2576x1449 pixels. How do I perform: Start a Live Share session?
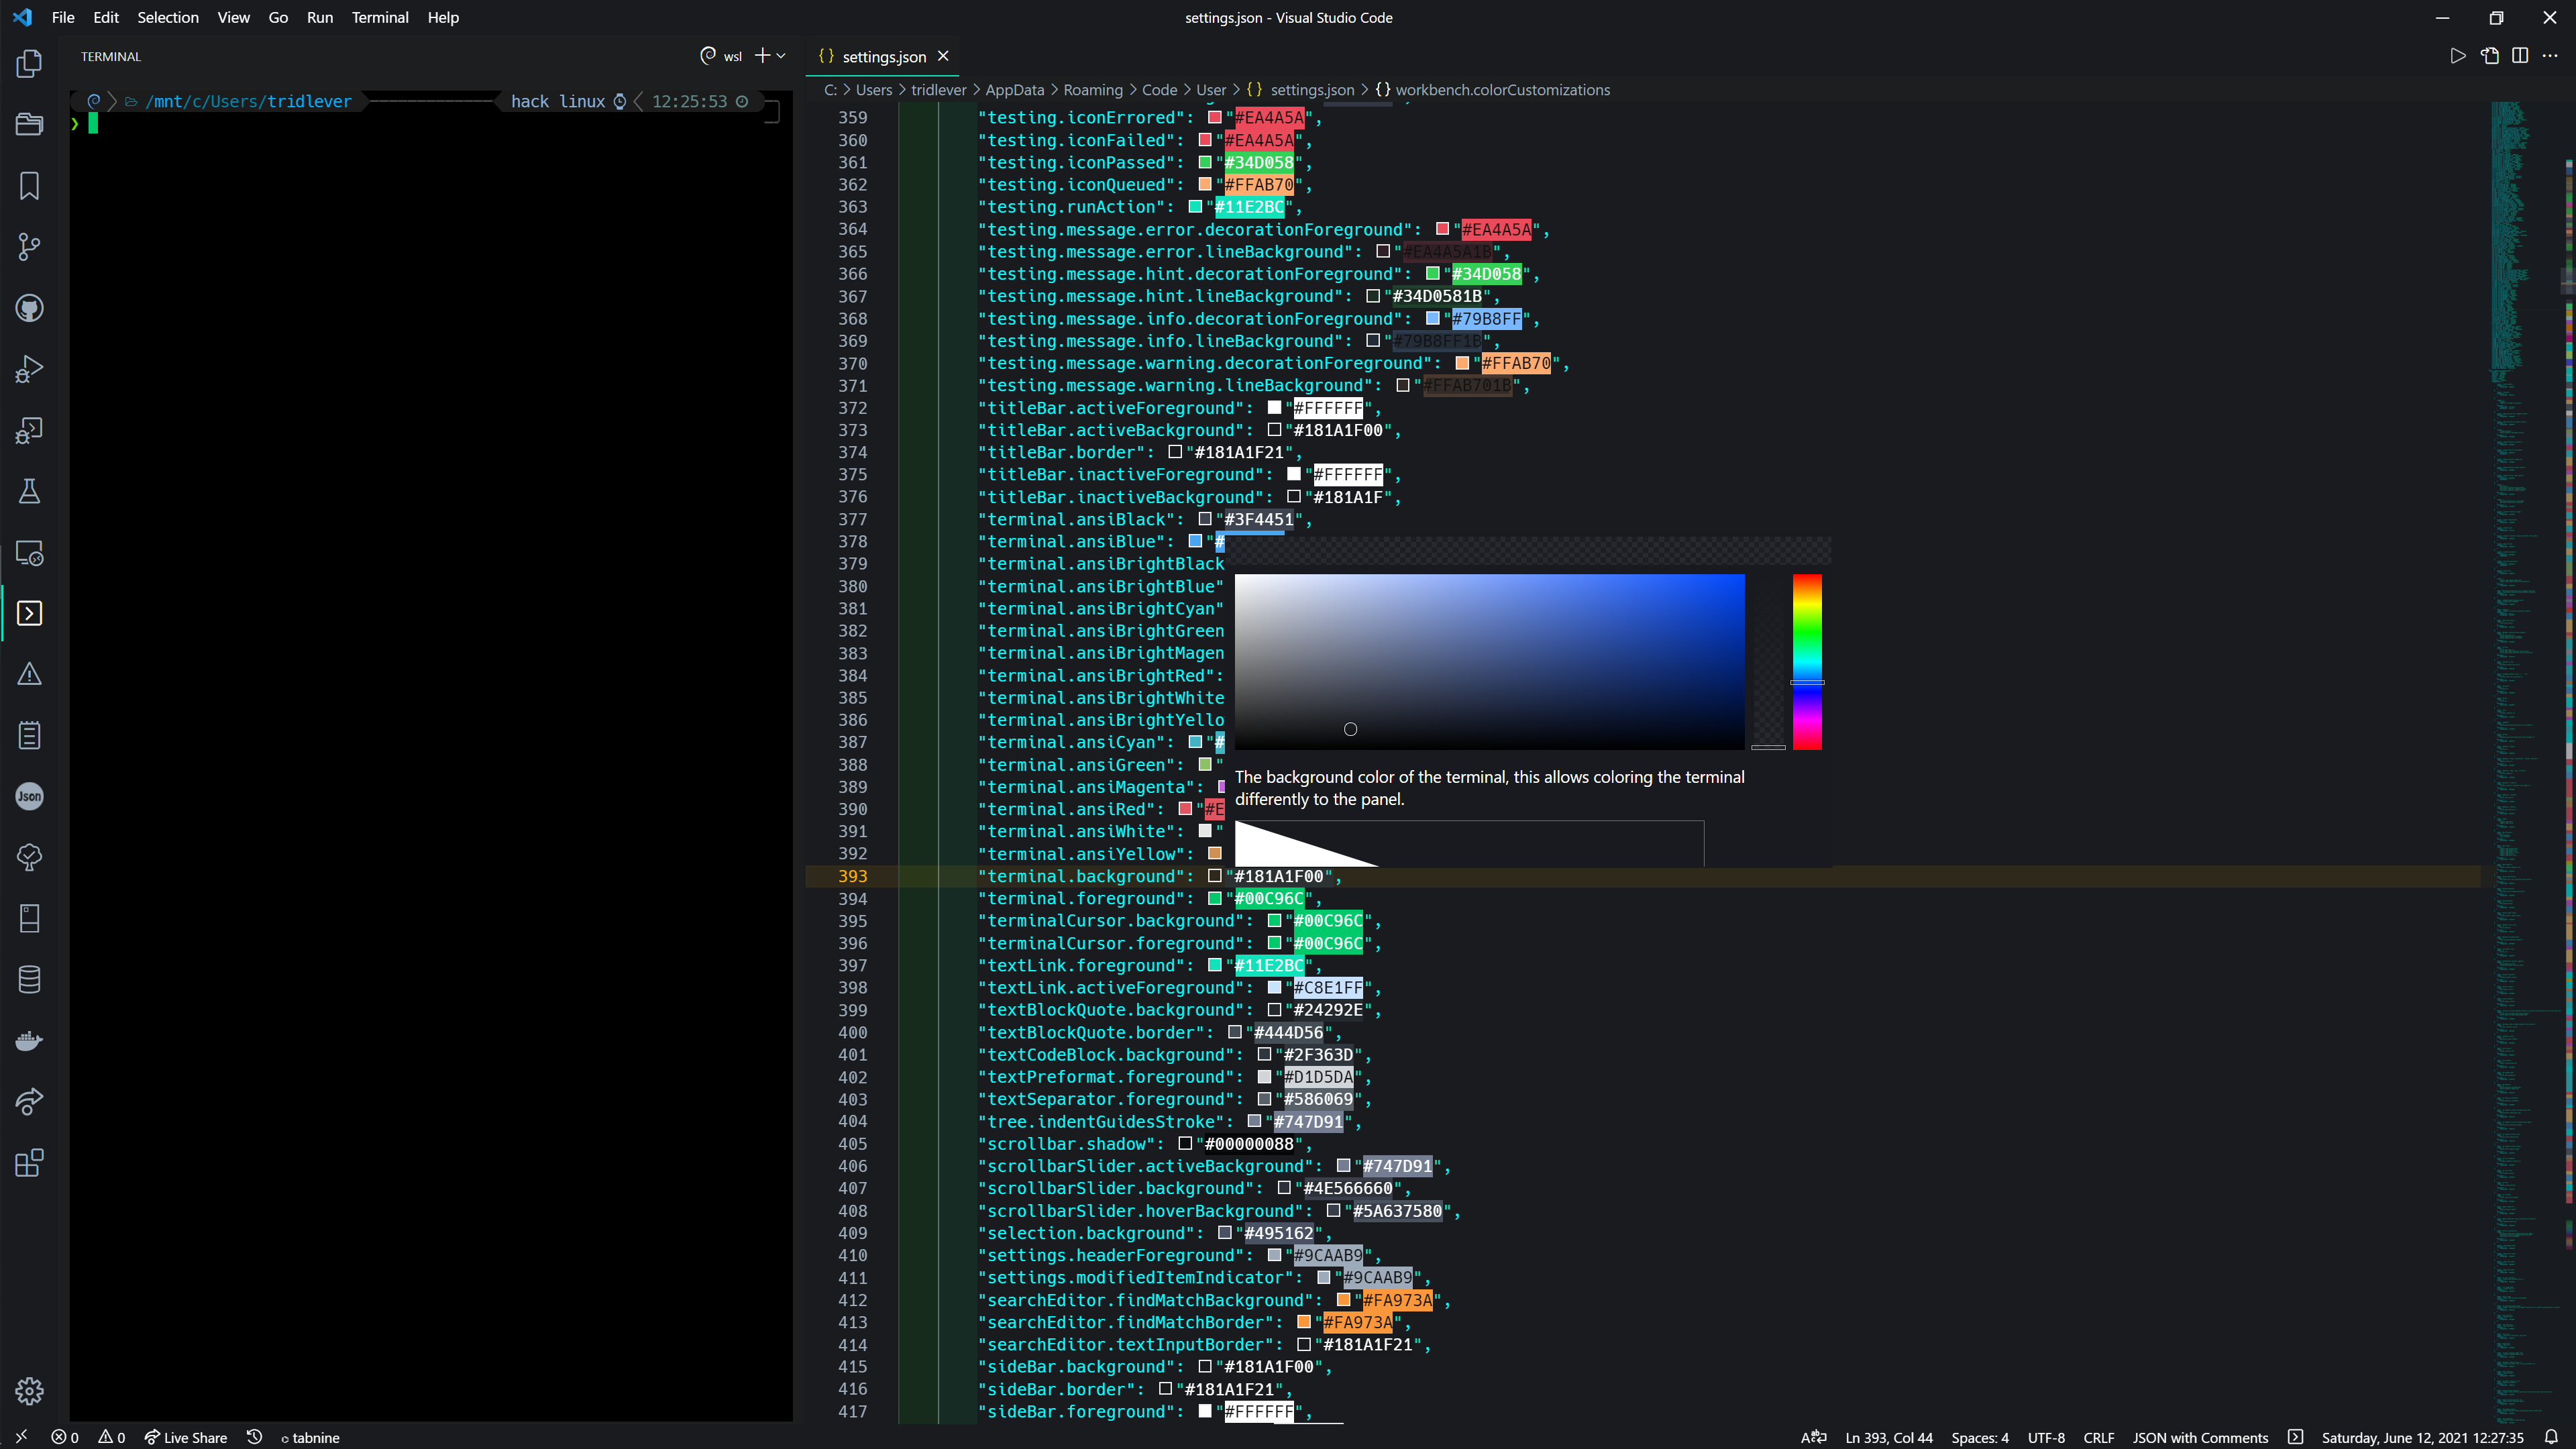186,1437
